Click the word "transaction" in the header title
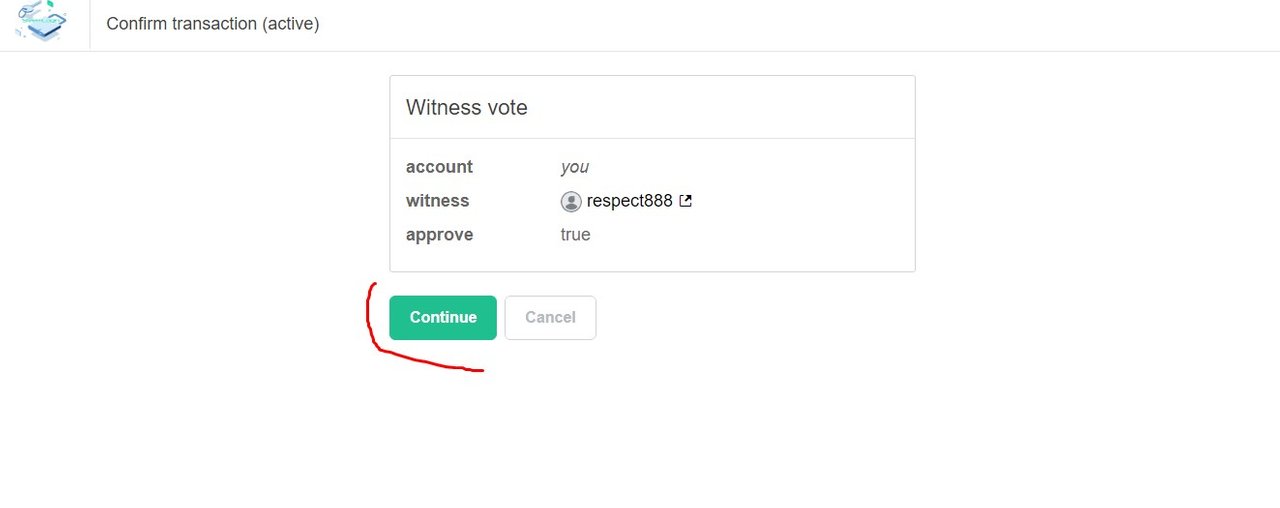This screenshot has width=1280, height=508. [214, 24]
